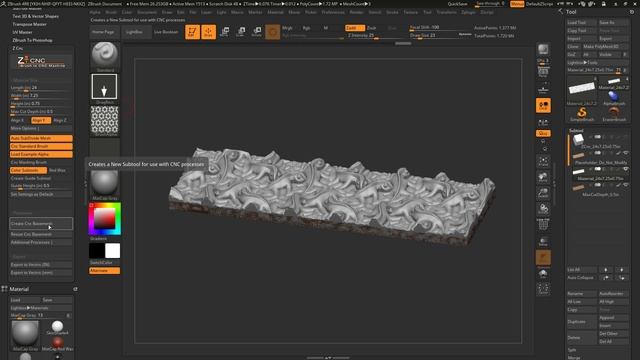Image resolution: width=640 pixels, height=360 pixels.
Task: Toggle the Persp perspective icon
Action: pyautogui.click(x=543, y=72)
